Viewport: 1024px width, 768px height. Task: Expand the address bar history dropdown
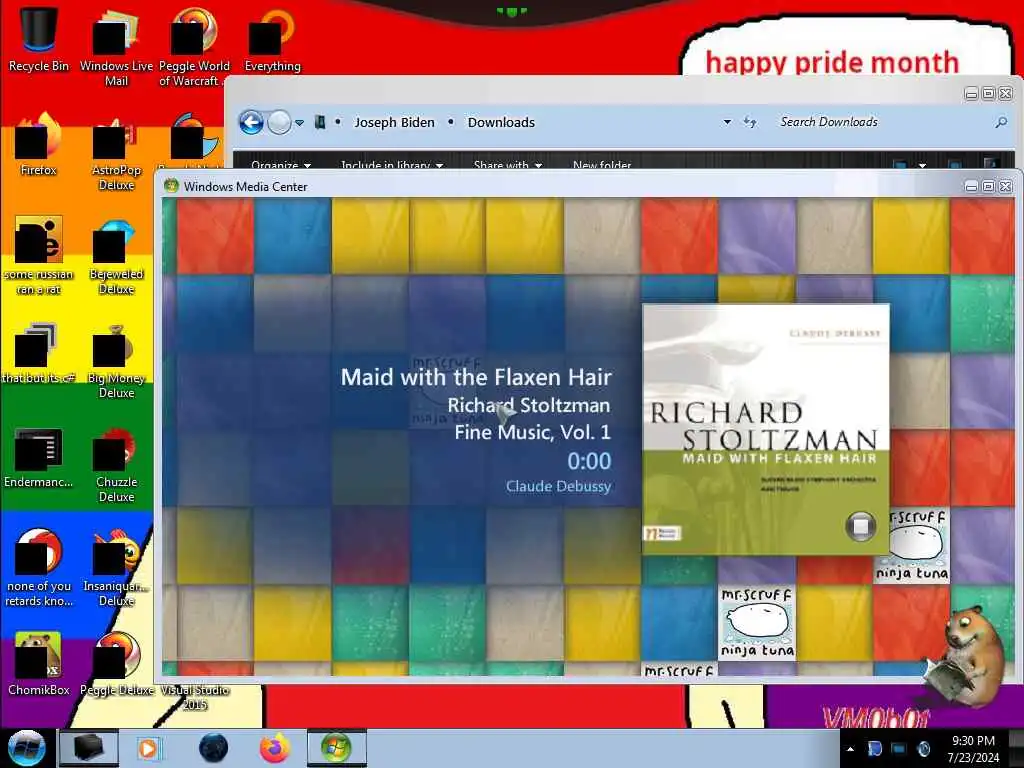(727, 122)
